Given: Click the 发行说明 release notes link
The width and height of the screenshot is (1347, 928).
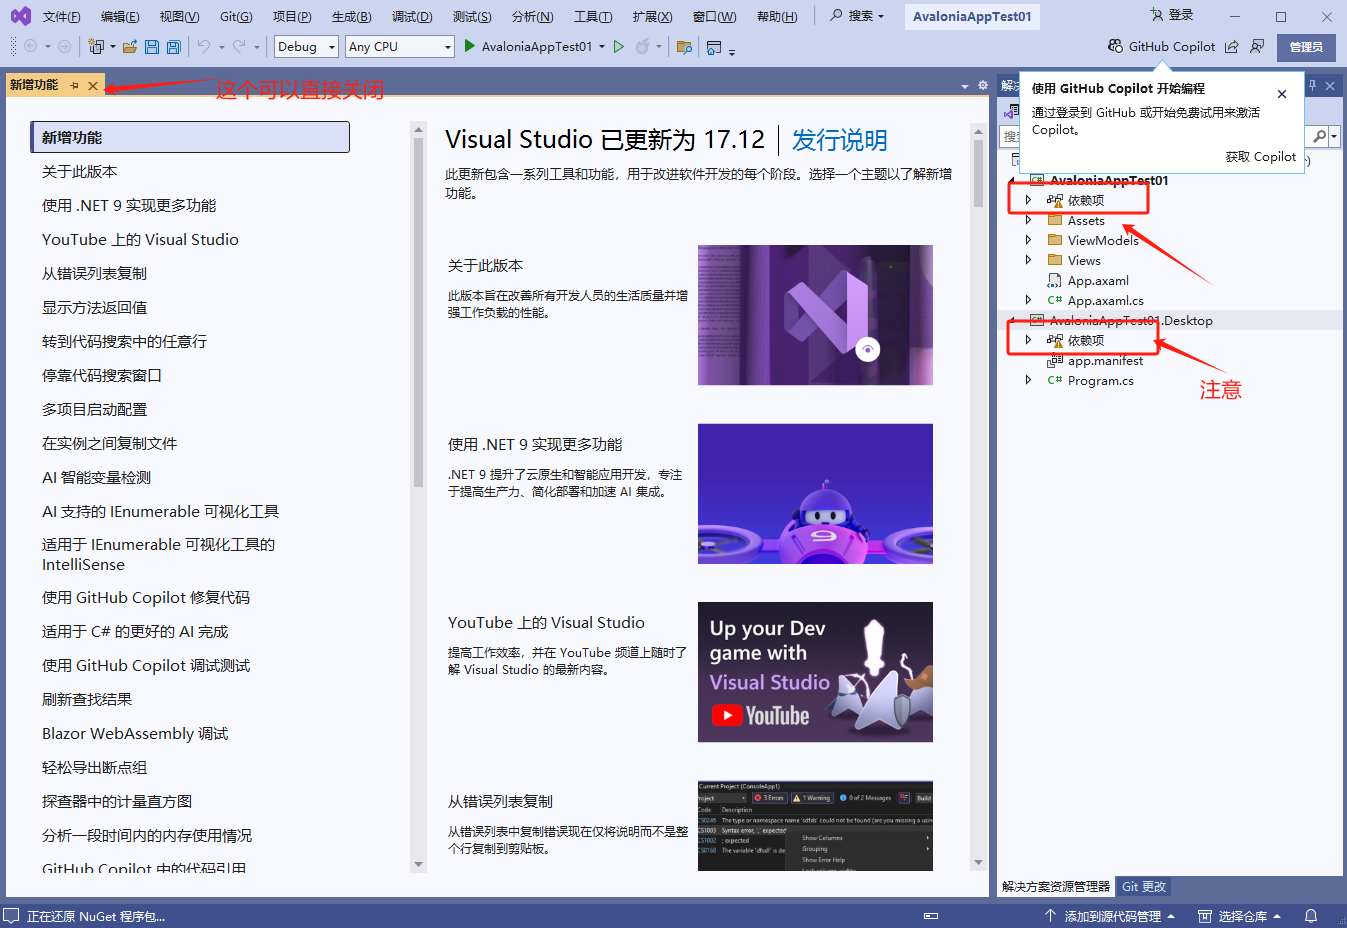Looking at the screenshot, I should tap(839, 140).
